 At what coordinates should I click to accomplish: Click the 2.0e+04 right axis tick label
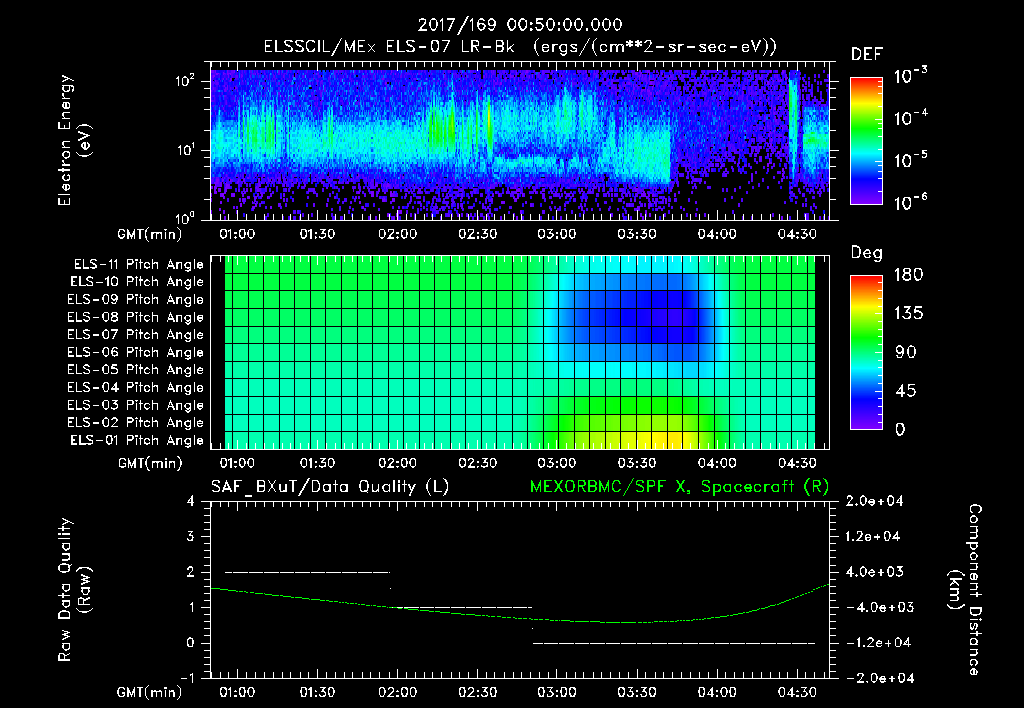(873, 501)
